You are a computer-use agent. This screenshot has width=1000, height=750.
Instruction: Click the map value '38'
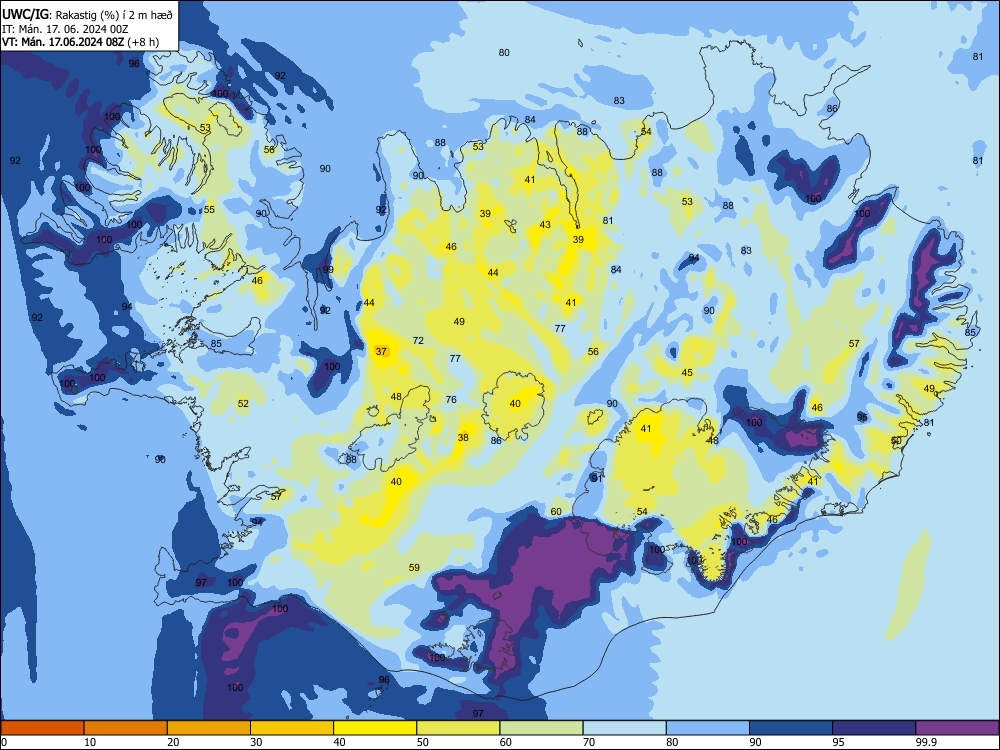(x=463, y=438)
